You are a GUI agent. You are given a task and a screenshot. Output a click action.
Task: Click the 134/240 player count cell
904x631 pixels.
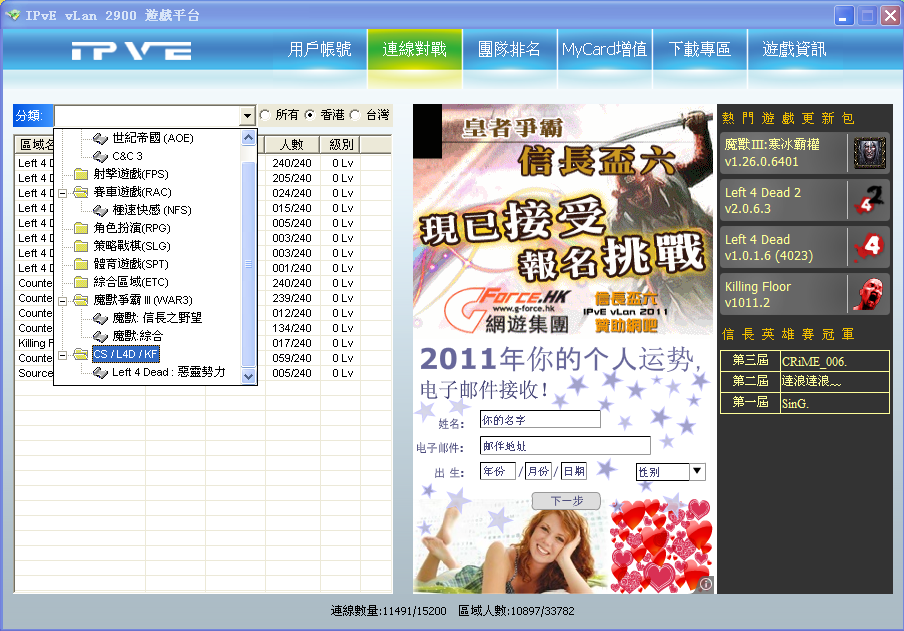click(x=292, y=328)
